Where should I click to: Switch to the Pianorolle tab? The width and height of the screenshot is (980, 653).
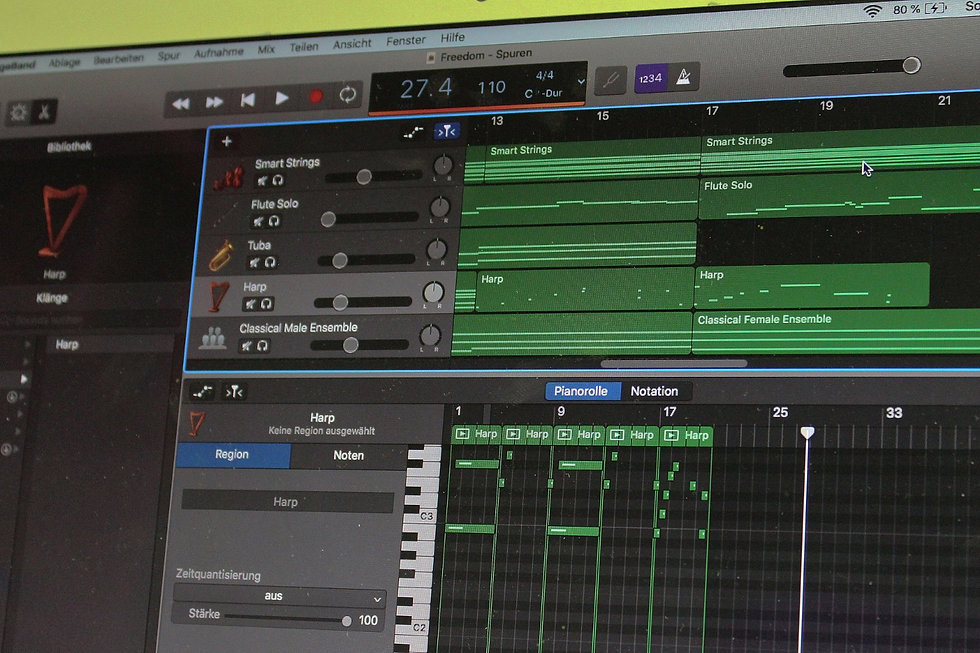582,391
